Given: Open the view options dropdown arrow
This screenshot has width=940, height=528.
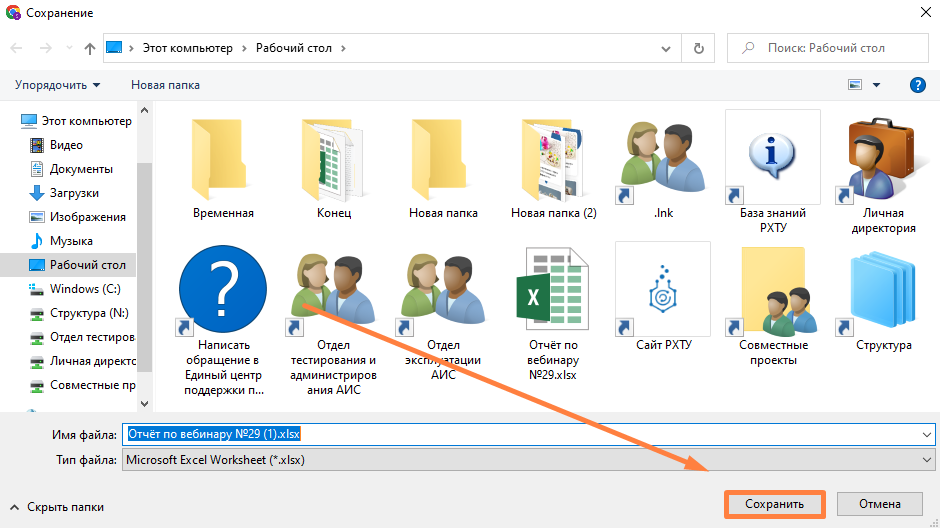Looking at the screenshot, I should pyautogui.click(x=877, y=85).
